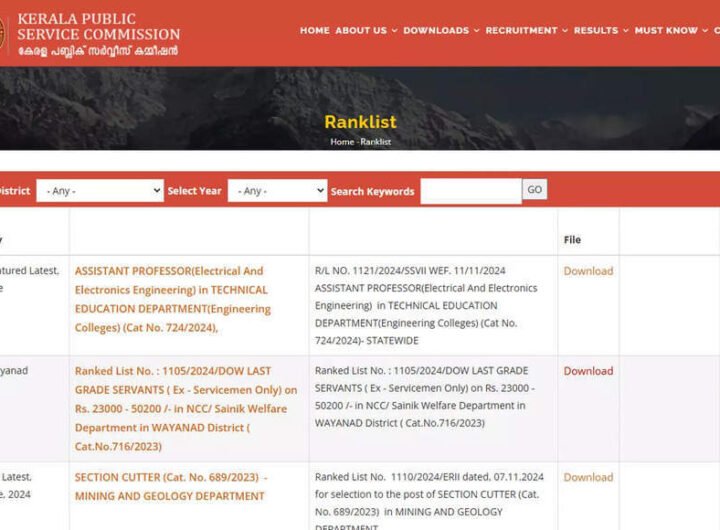Viewport: 720px width, 530px height.
Task: Click the Kerala PSC logo emblem
Action: pyautogui.click(x=3, y=34)
